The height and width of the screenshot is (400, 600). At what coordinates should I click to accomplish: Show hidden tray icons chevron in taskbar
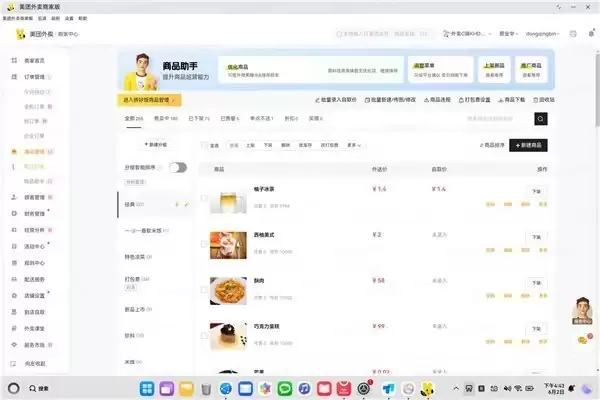pos(456,389)
